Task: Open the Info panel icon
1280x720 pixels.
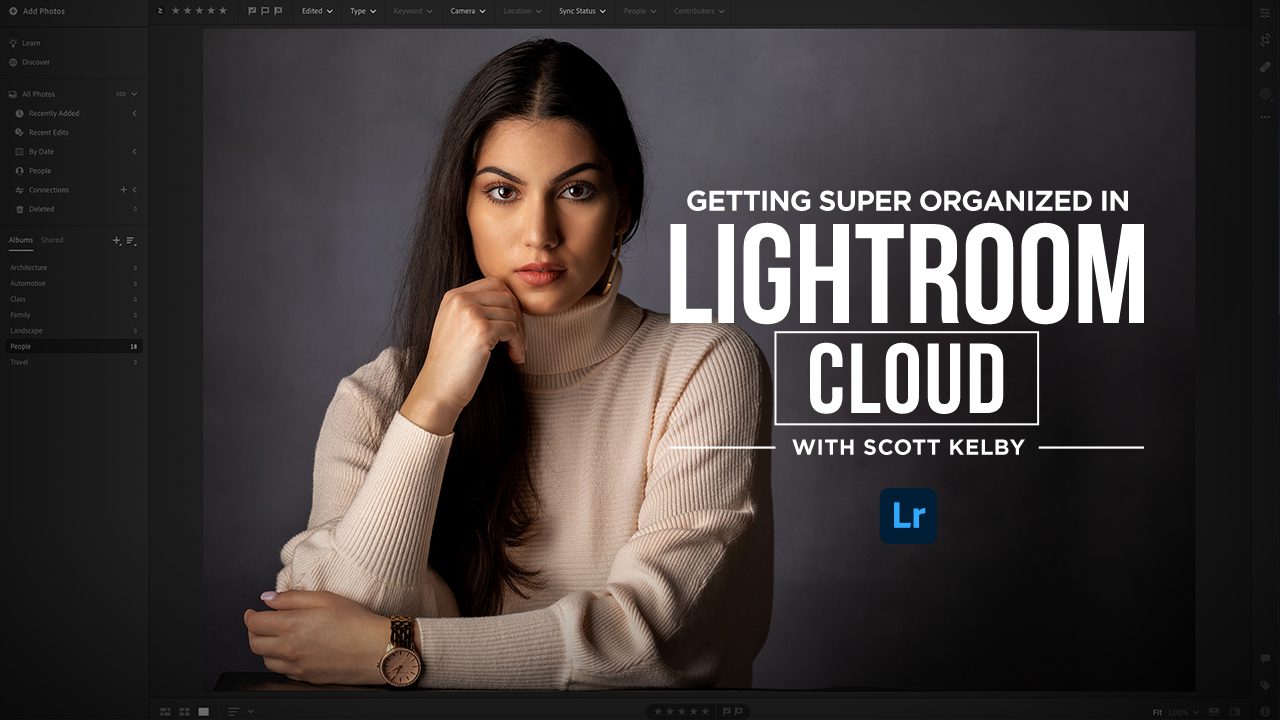Action: tap(1265, 711)
